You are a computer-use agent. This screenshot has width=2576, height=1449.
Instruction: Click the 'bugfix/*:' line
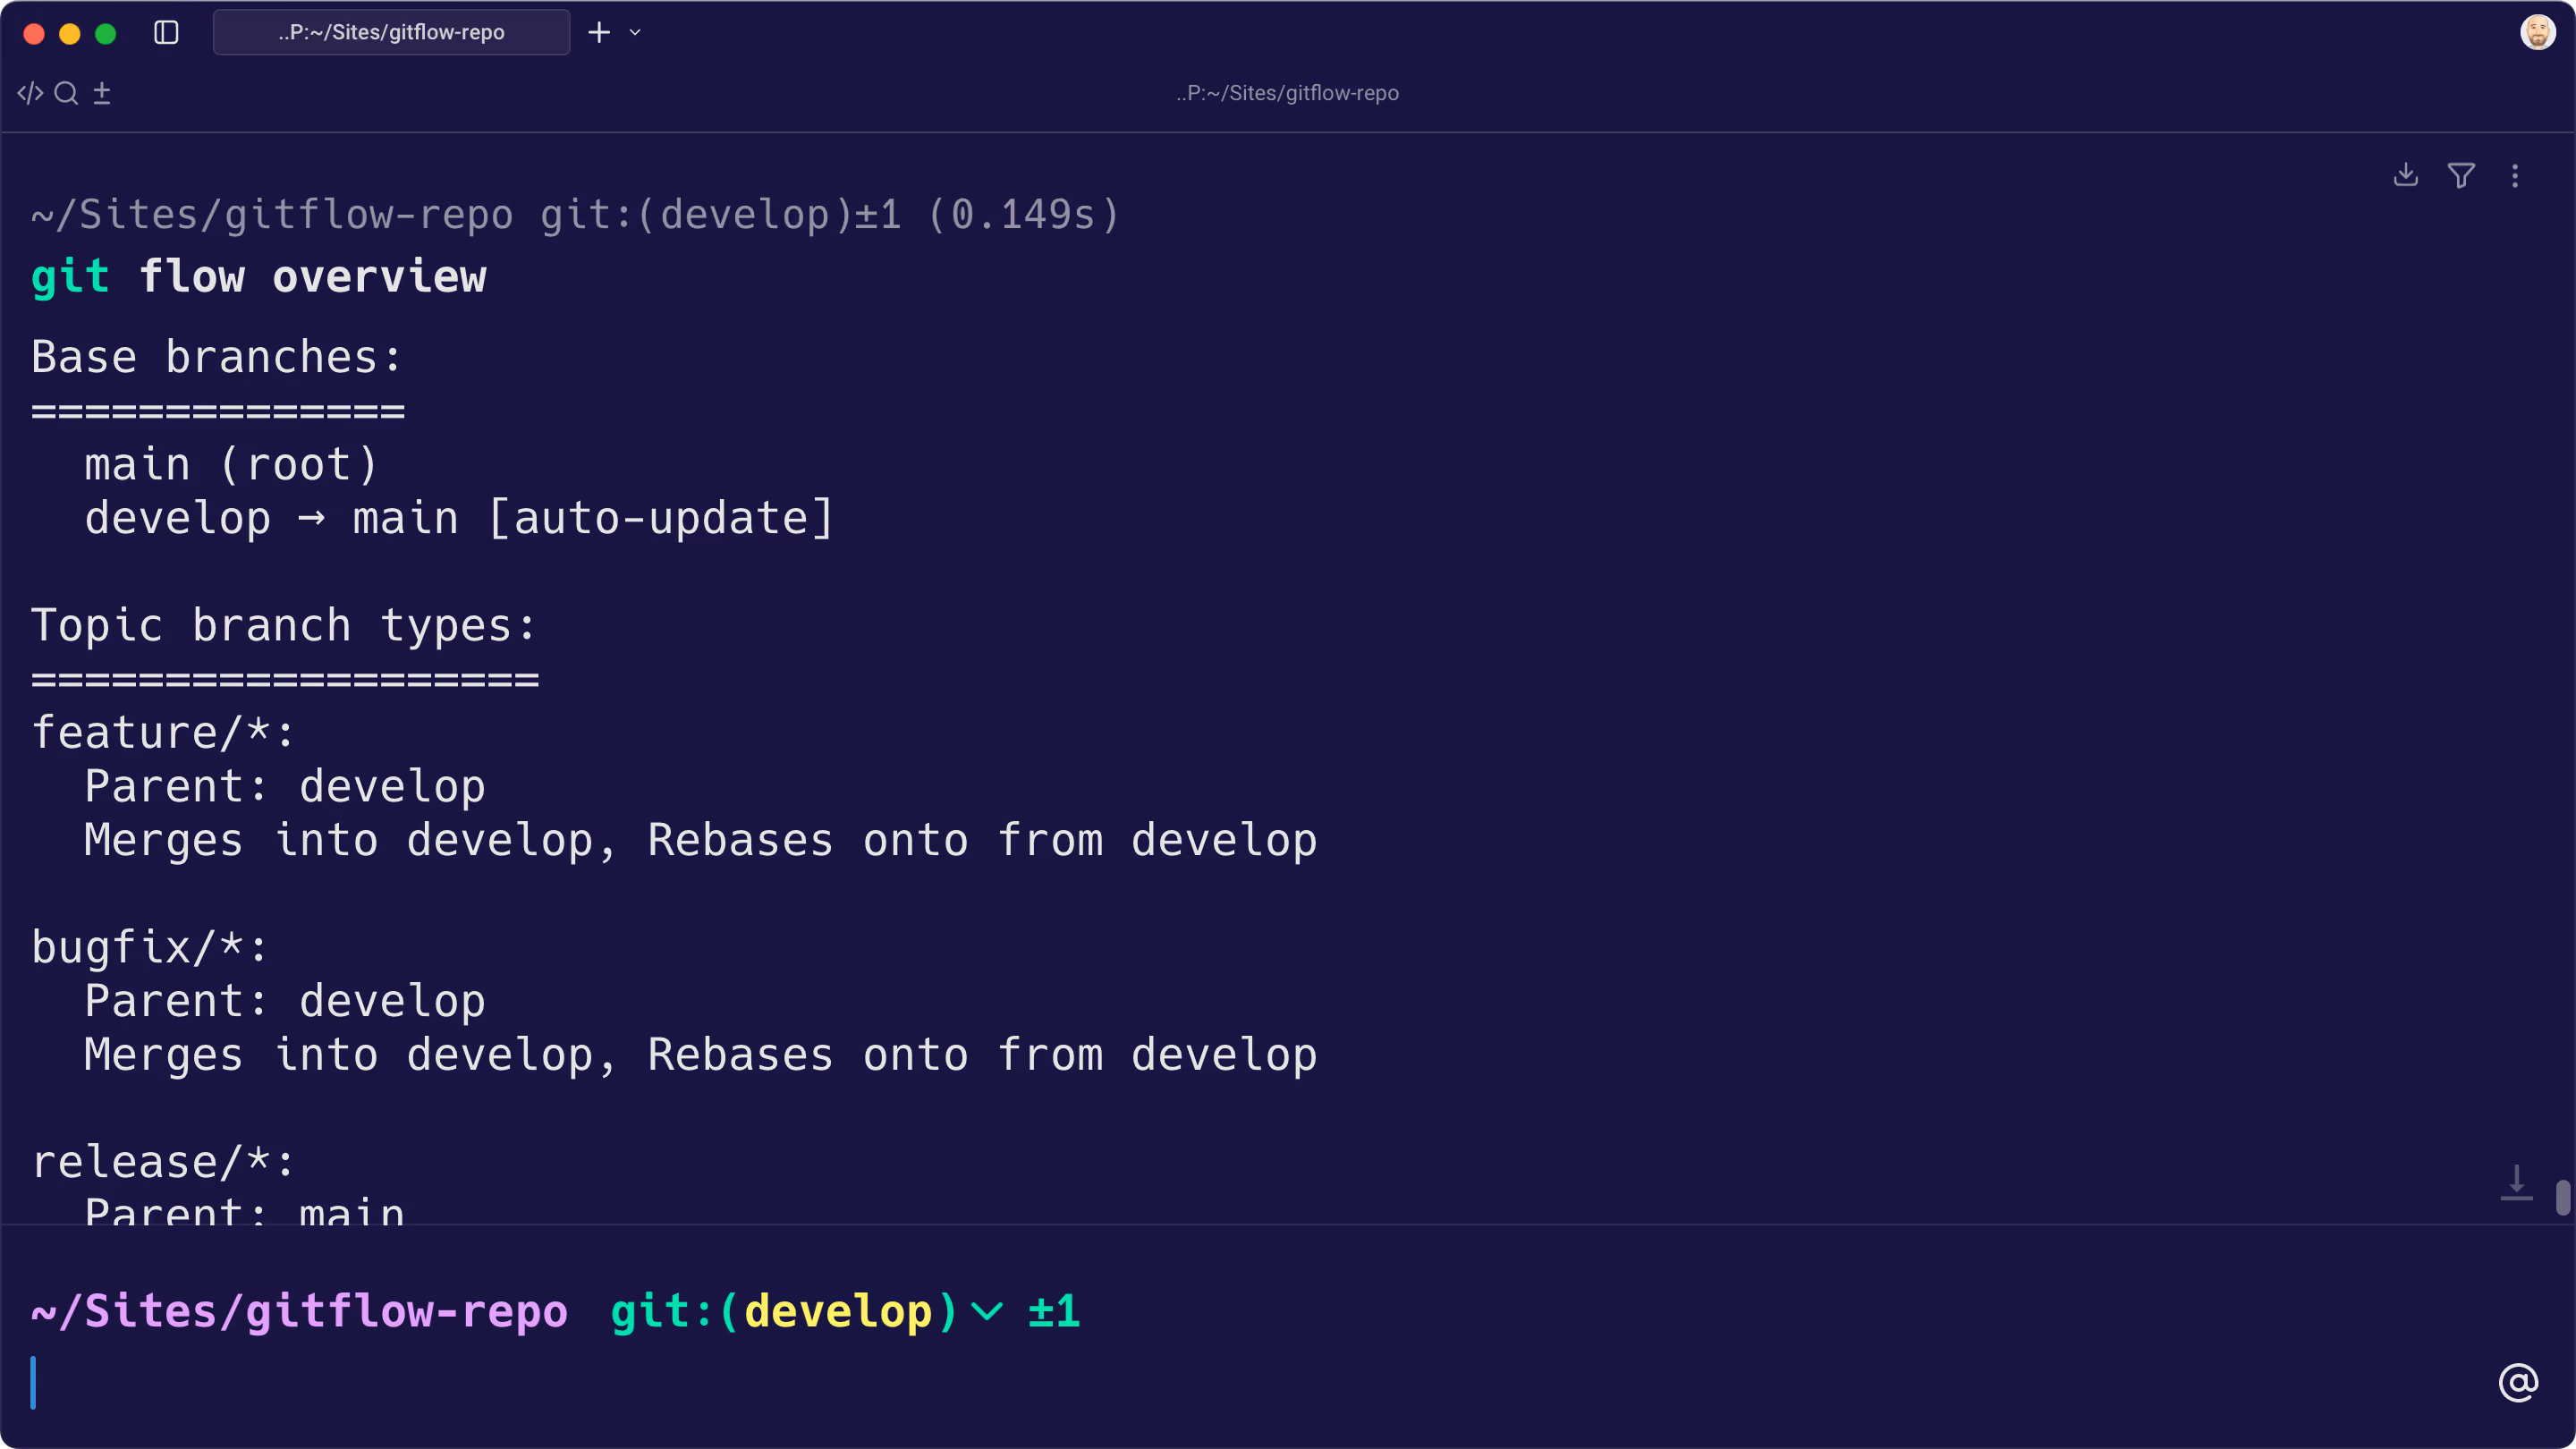click(x=150, y=948)
